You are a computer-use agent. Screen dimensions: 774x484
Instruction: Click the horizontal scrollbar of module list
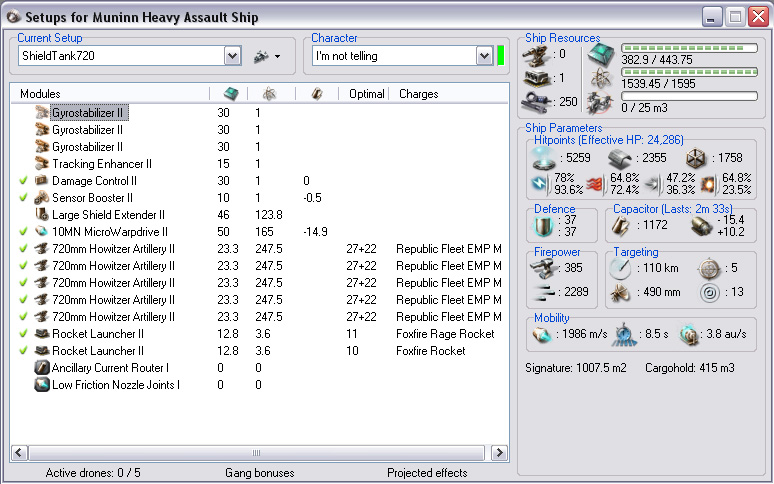[258, 453]
